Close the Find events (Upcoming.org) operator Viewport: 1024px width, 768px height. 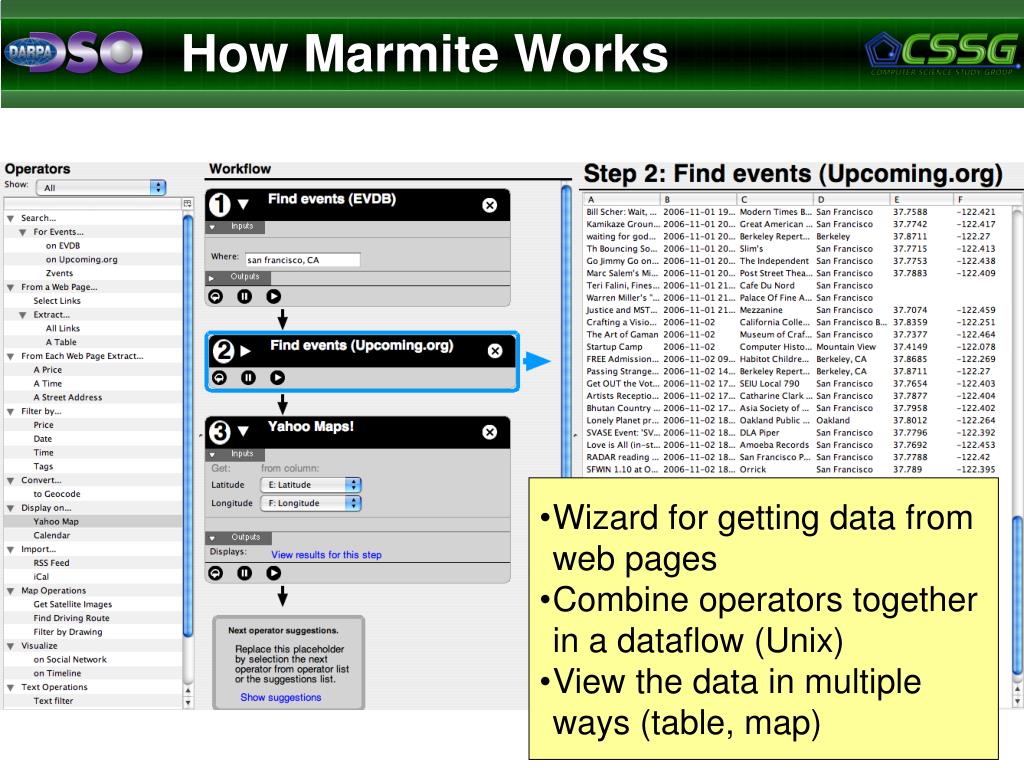click(495, 351)
